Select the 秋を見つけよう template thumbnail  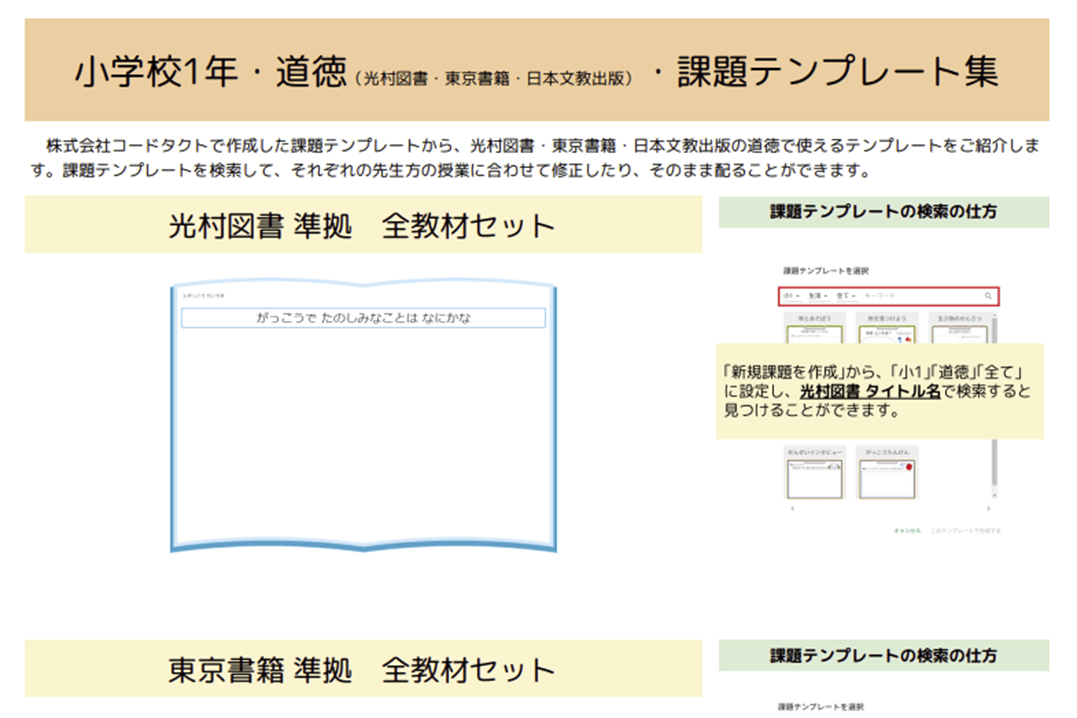point(887,329)
